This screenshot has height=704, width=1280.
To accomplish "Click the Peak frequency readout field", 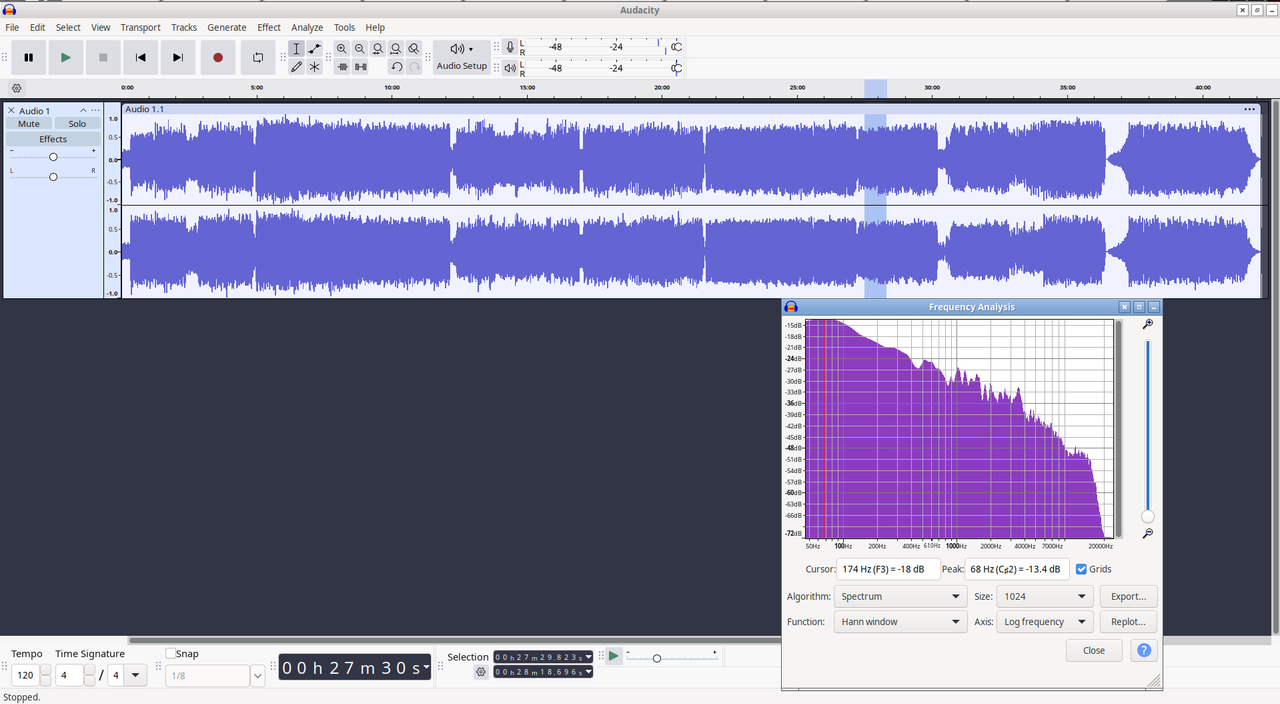I will (x=1017, y=569).
